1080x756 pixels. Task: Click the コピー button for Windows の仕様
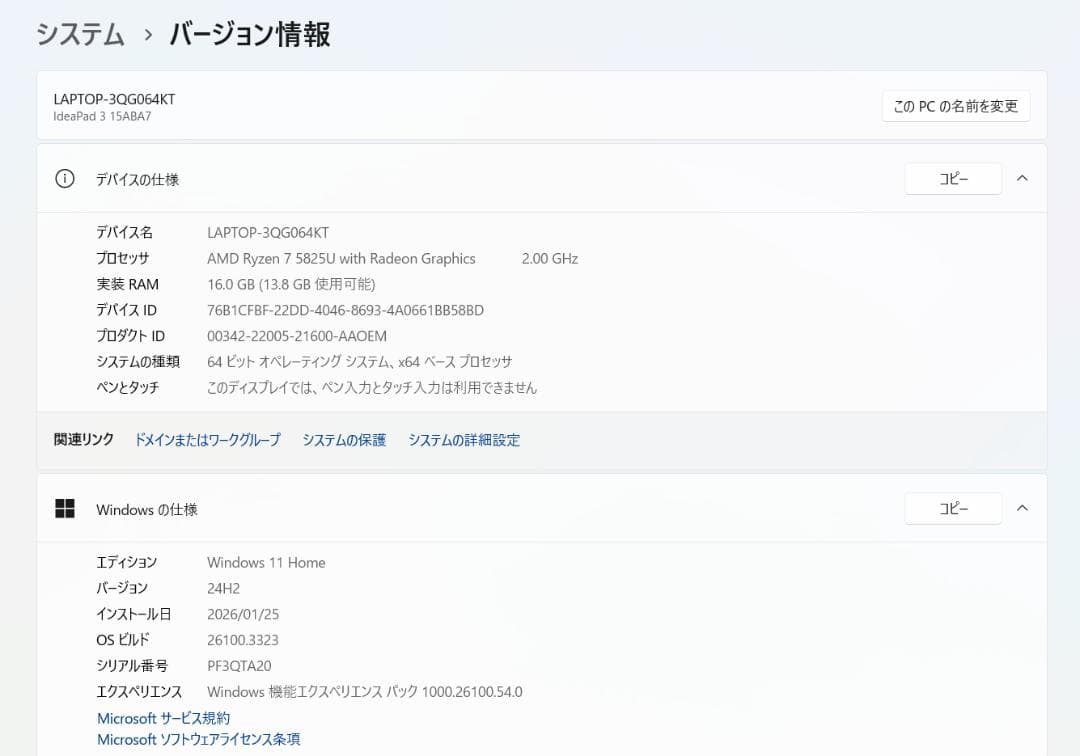coord(952,508)
